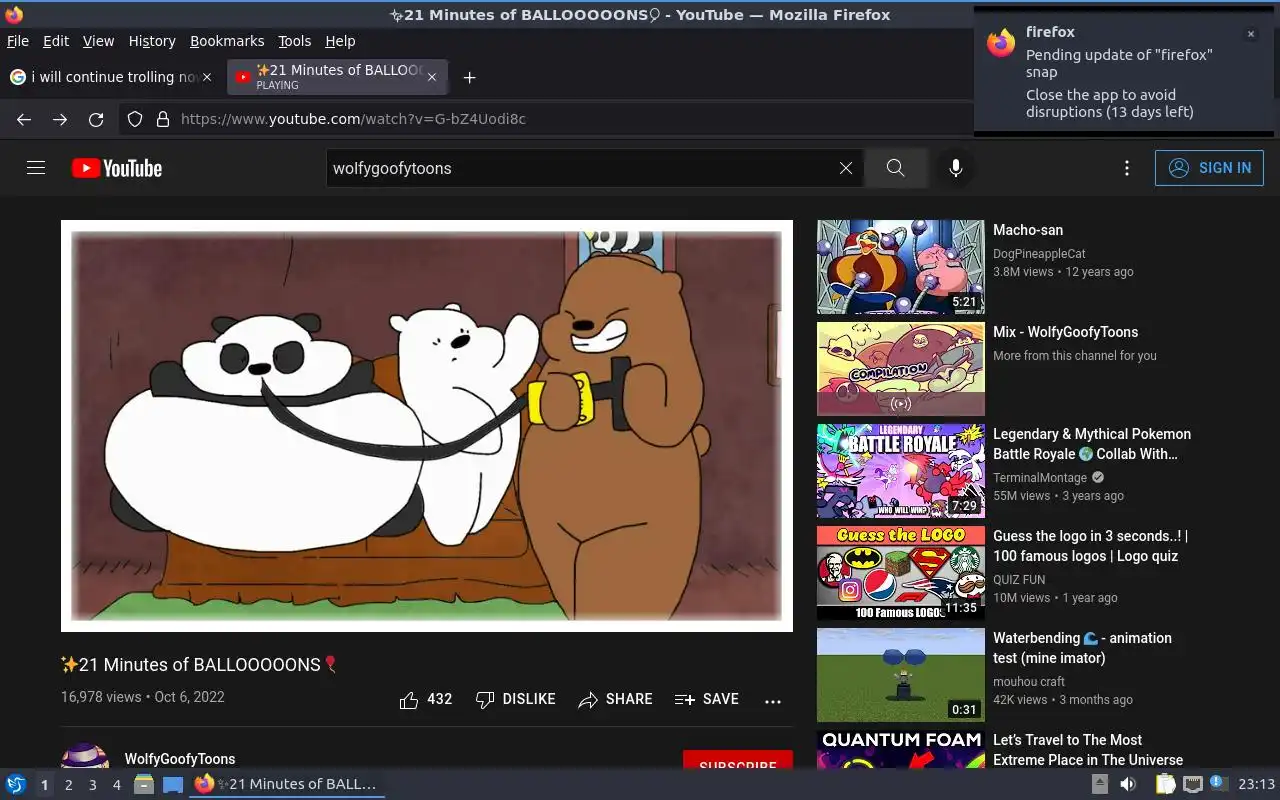The width and height of the screenshot is (1280, 800).
Task: Open the Edit menu
Action: [56, 41]
